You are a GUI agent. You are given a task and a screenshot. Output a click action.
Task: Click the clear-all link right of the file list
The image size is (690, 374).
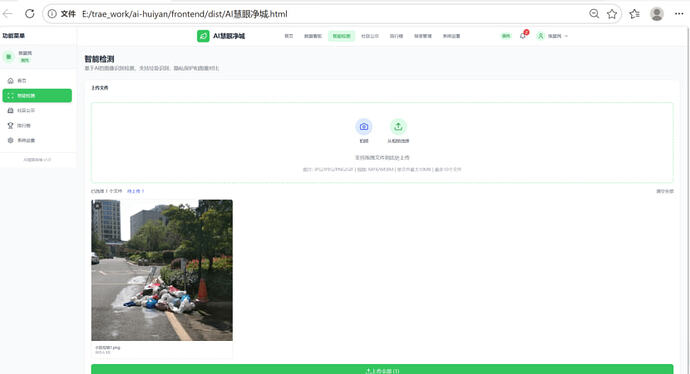tap(664, 191)
